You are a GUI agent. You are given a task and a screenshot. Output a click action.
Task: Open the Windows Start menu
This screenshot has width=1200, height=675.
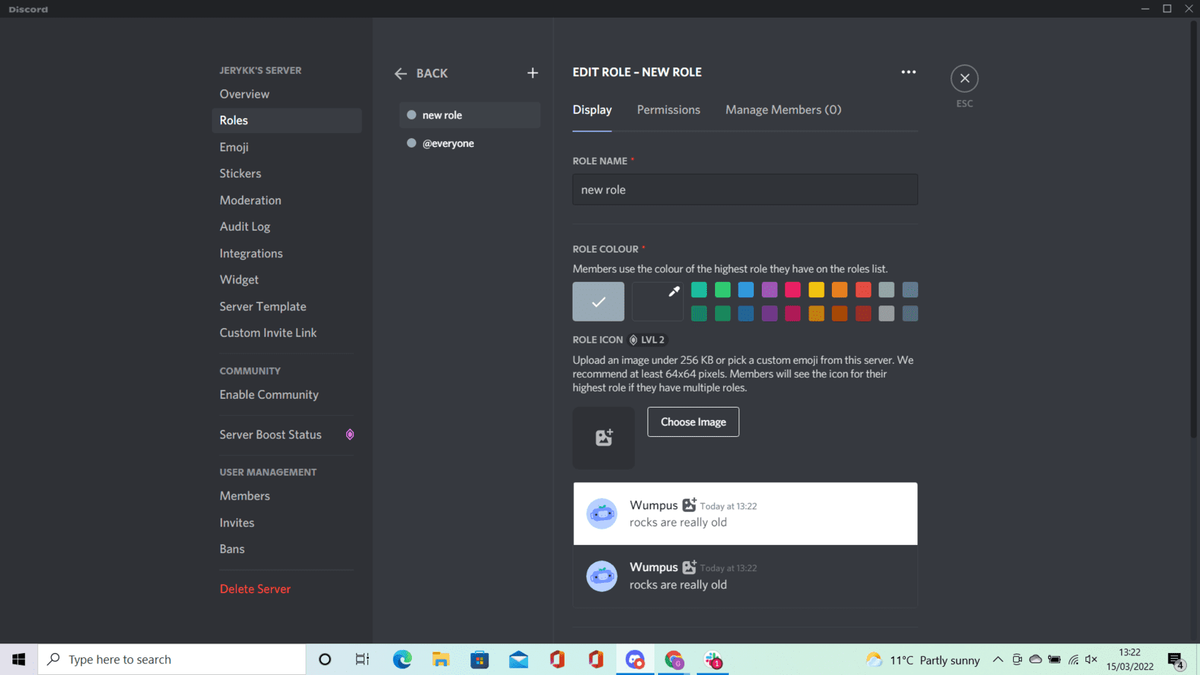click(18, 659)
